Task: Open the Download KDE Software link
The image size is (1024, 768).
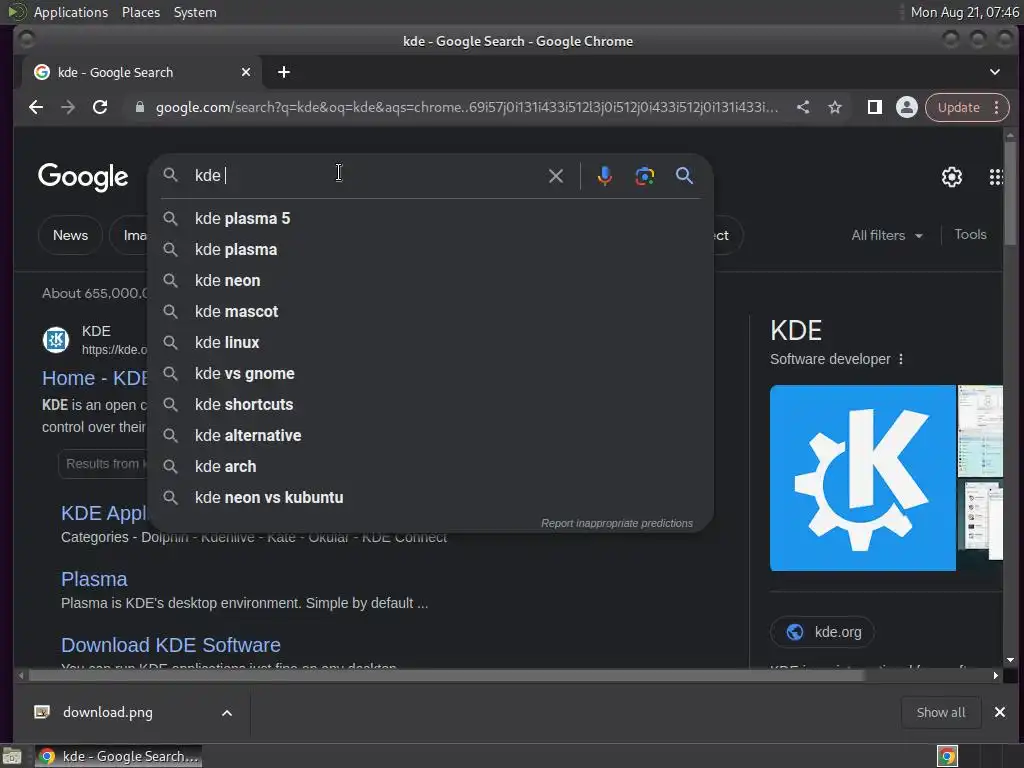Action: coord(170,645)
